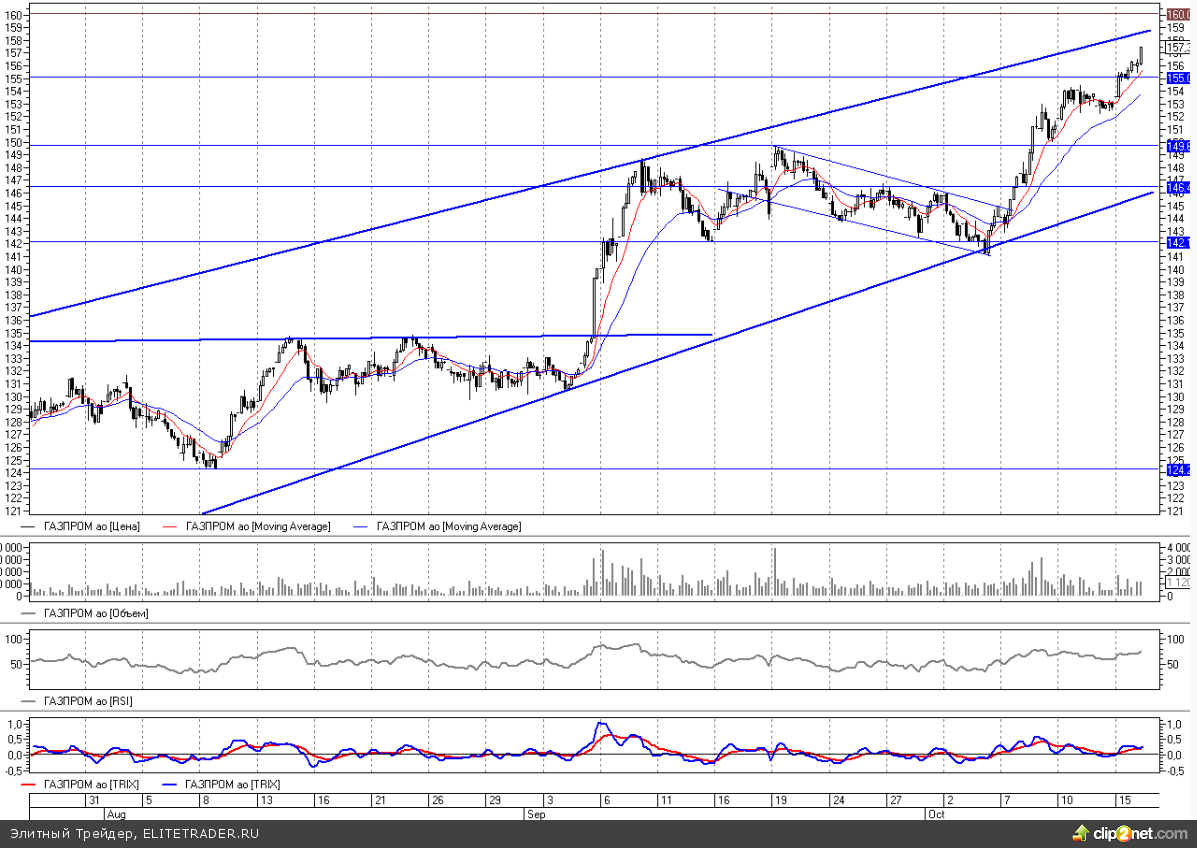
Task: Click the 1,0 label on right TRIX axis
Action: pos(1174,724)
